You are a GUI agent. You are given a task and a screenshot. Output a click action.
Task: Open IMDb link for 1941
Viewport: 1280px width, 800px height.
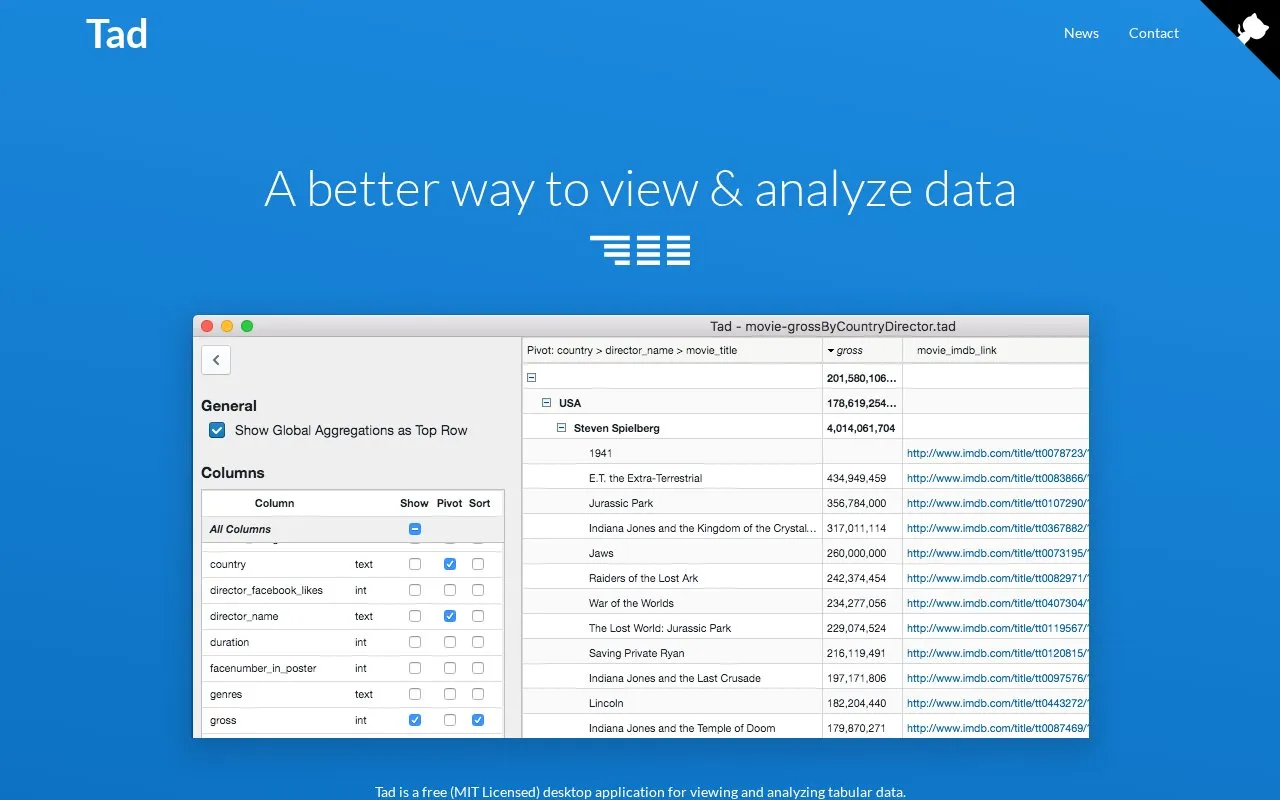coord(997,453)
